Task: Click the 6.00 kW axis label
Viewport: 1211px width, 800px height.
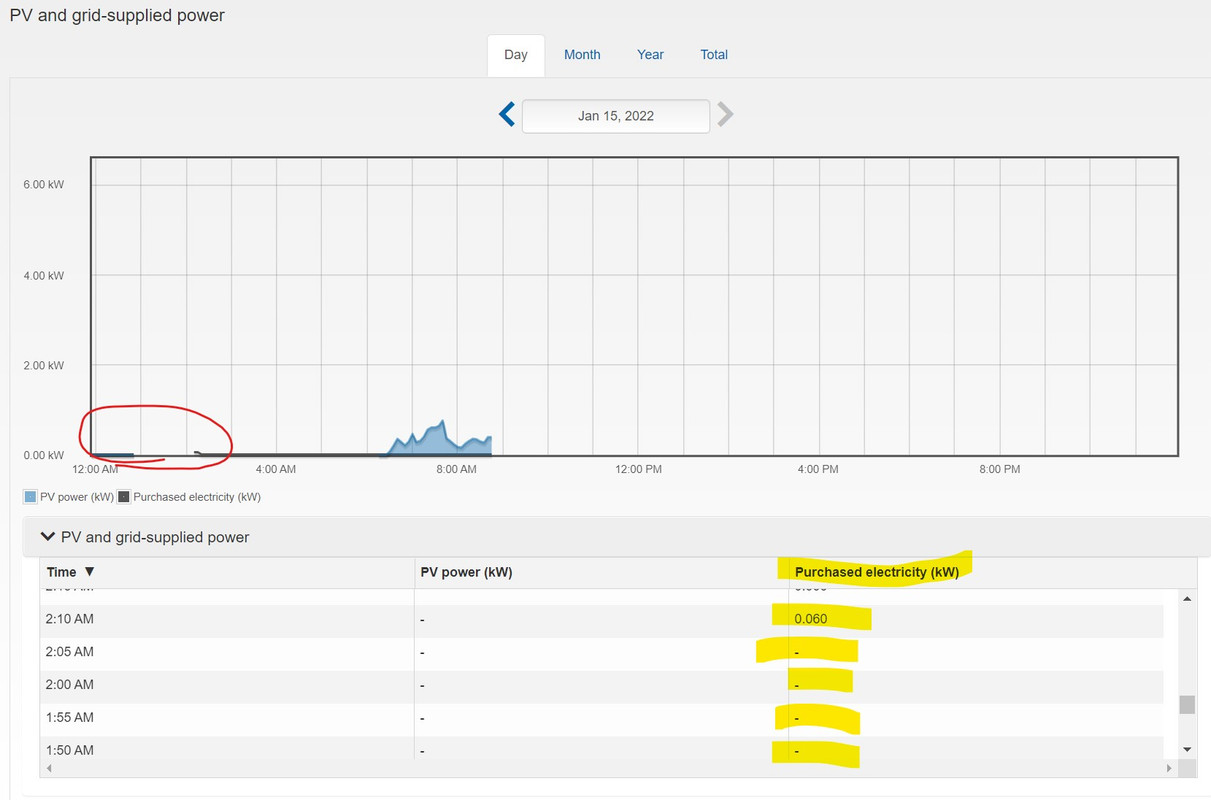Action: (44, 185)
